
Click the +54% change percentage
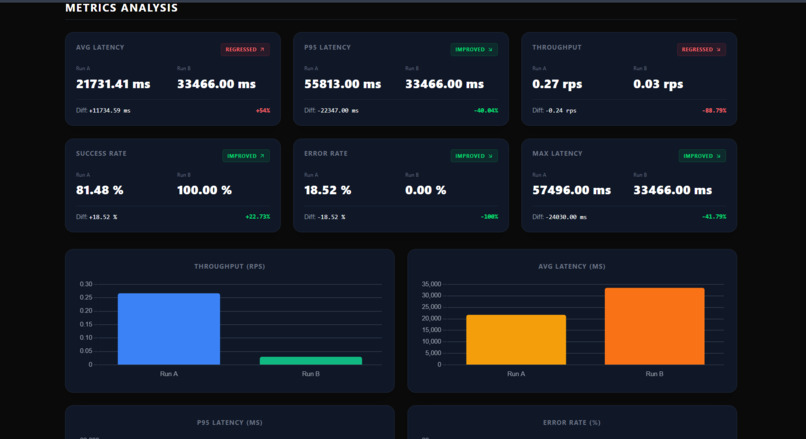click(x=263, y=111)
